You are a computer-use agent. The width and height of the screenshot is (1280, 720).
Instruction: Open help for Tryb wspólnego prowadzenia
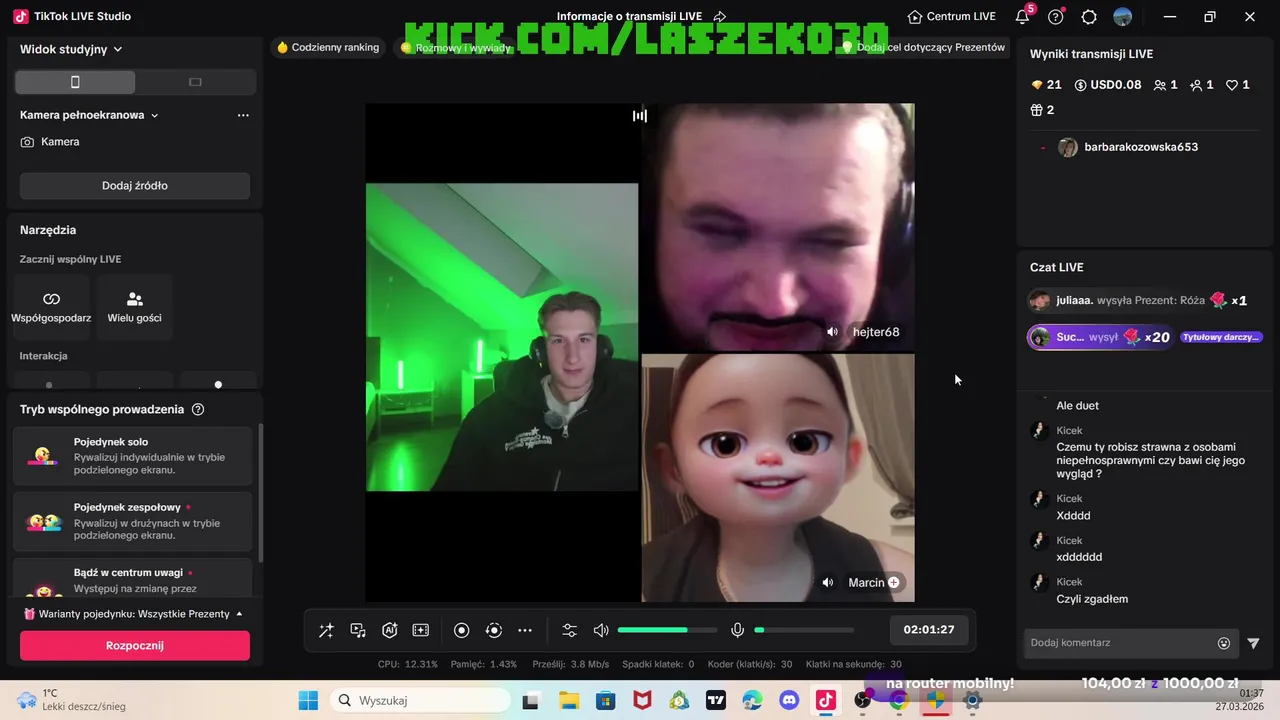click(x=198, y=409)
